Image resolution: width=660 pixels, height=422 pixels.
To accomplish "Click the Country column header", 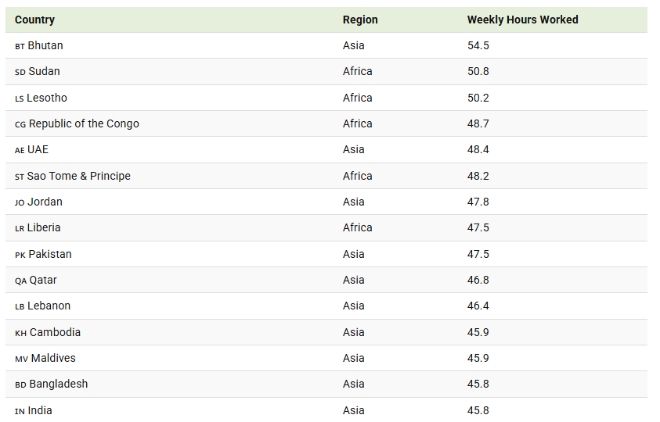I will tap(35, 20).
